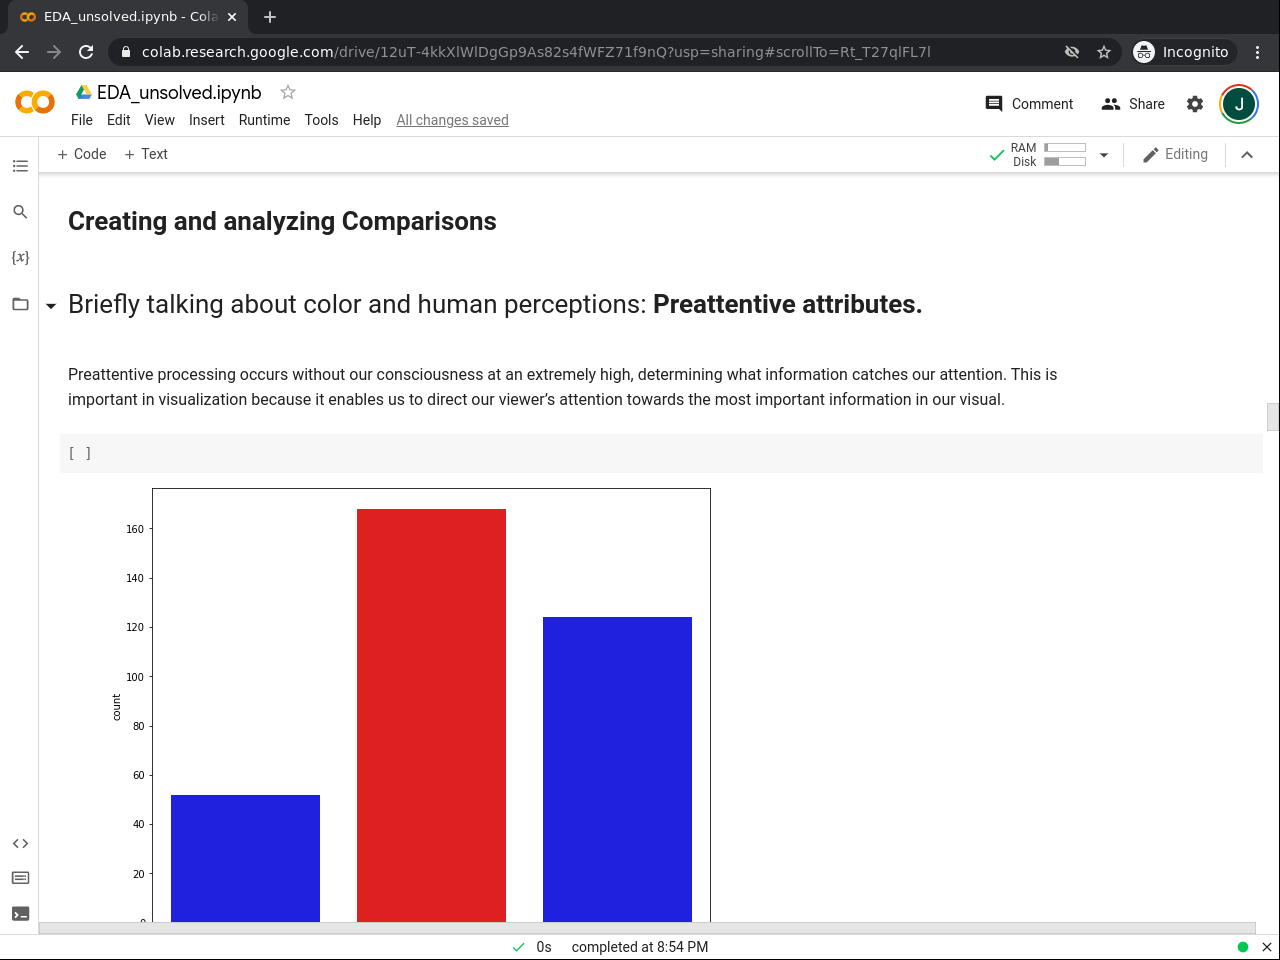Open the Editing mode switcher
1280x960 pixels.
pos(1175,154)
